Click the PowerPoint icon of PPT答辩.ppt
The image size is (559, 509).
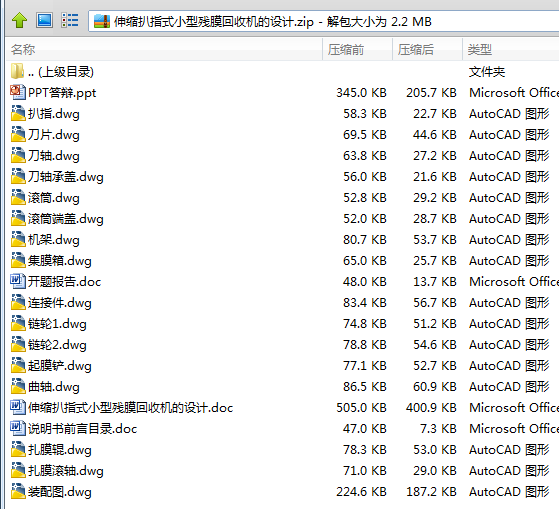(x=18, y=92)
